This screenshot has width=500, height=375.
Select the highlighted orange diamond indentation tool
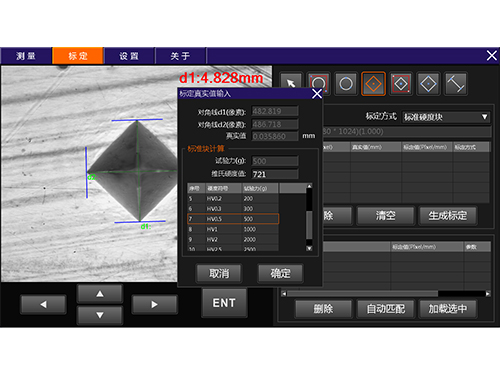[x=373, y=83]
